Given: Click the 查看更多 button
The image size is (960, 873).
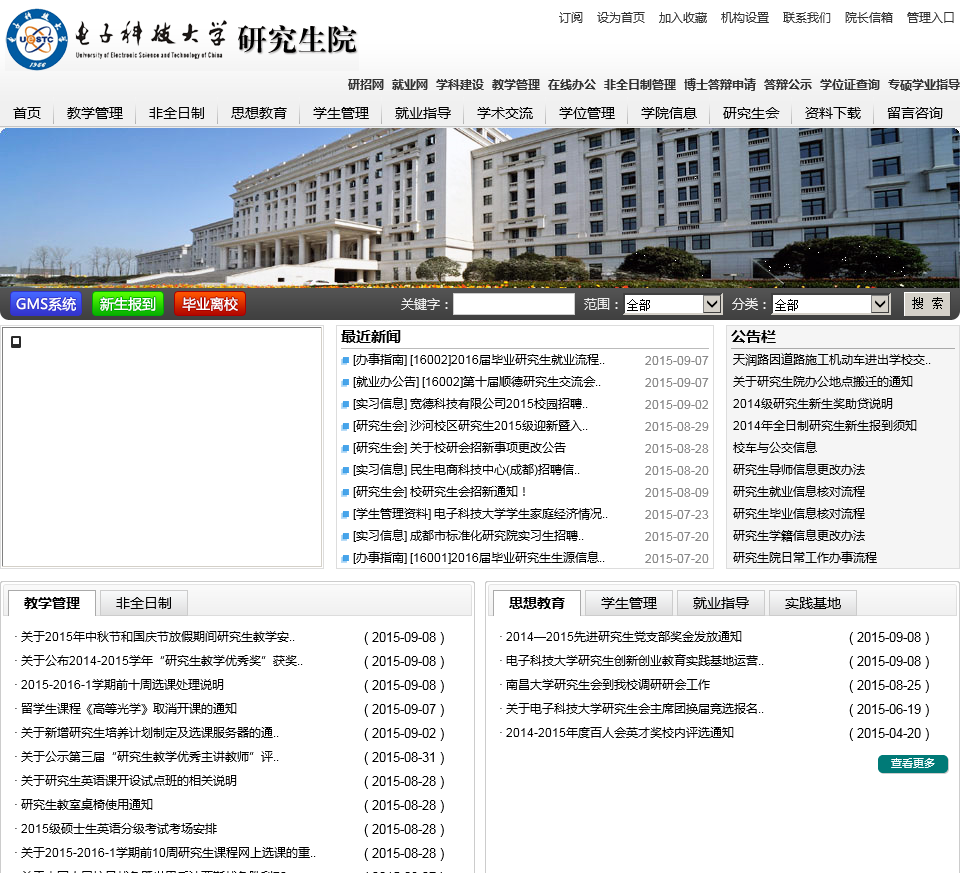Looking at the screenshot, I should 913,763.
